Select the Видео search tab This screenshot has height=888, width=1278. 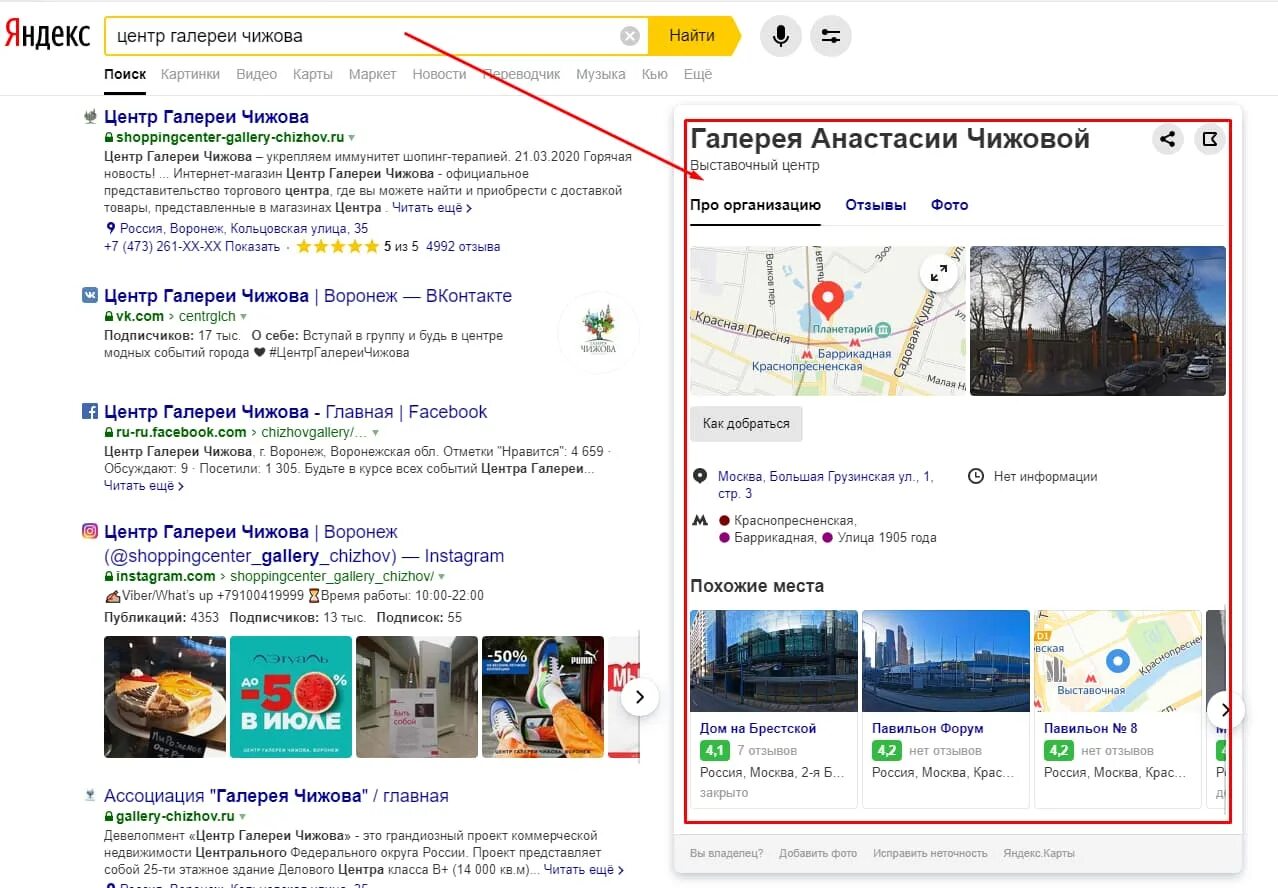point(256,74)
